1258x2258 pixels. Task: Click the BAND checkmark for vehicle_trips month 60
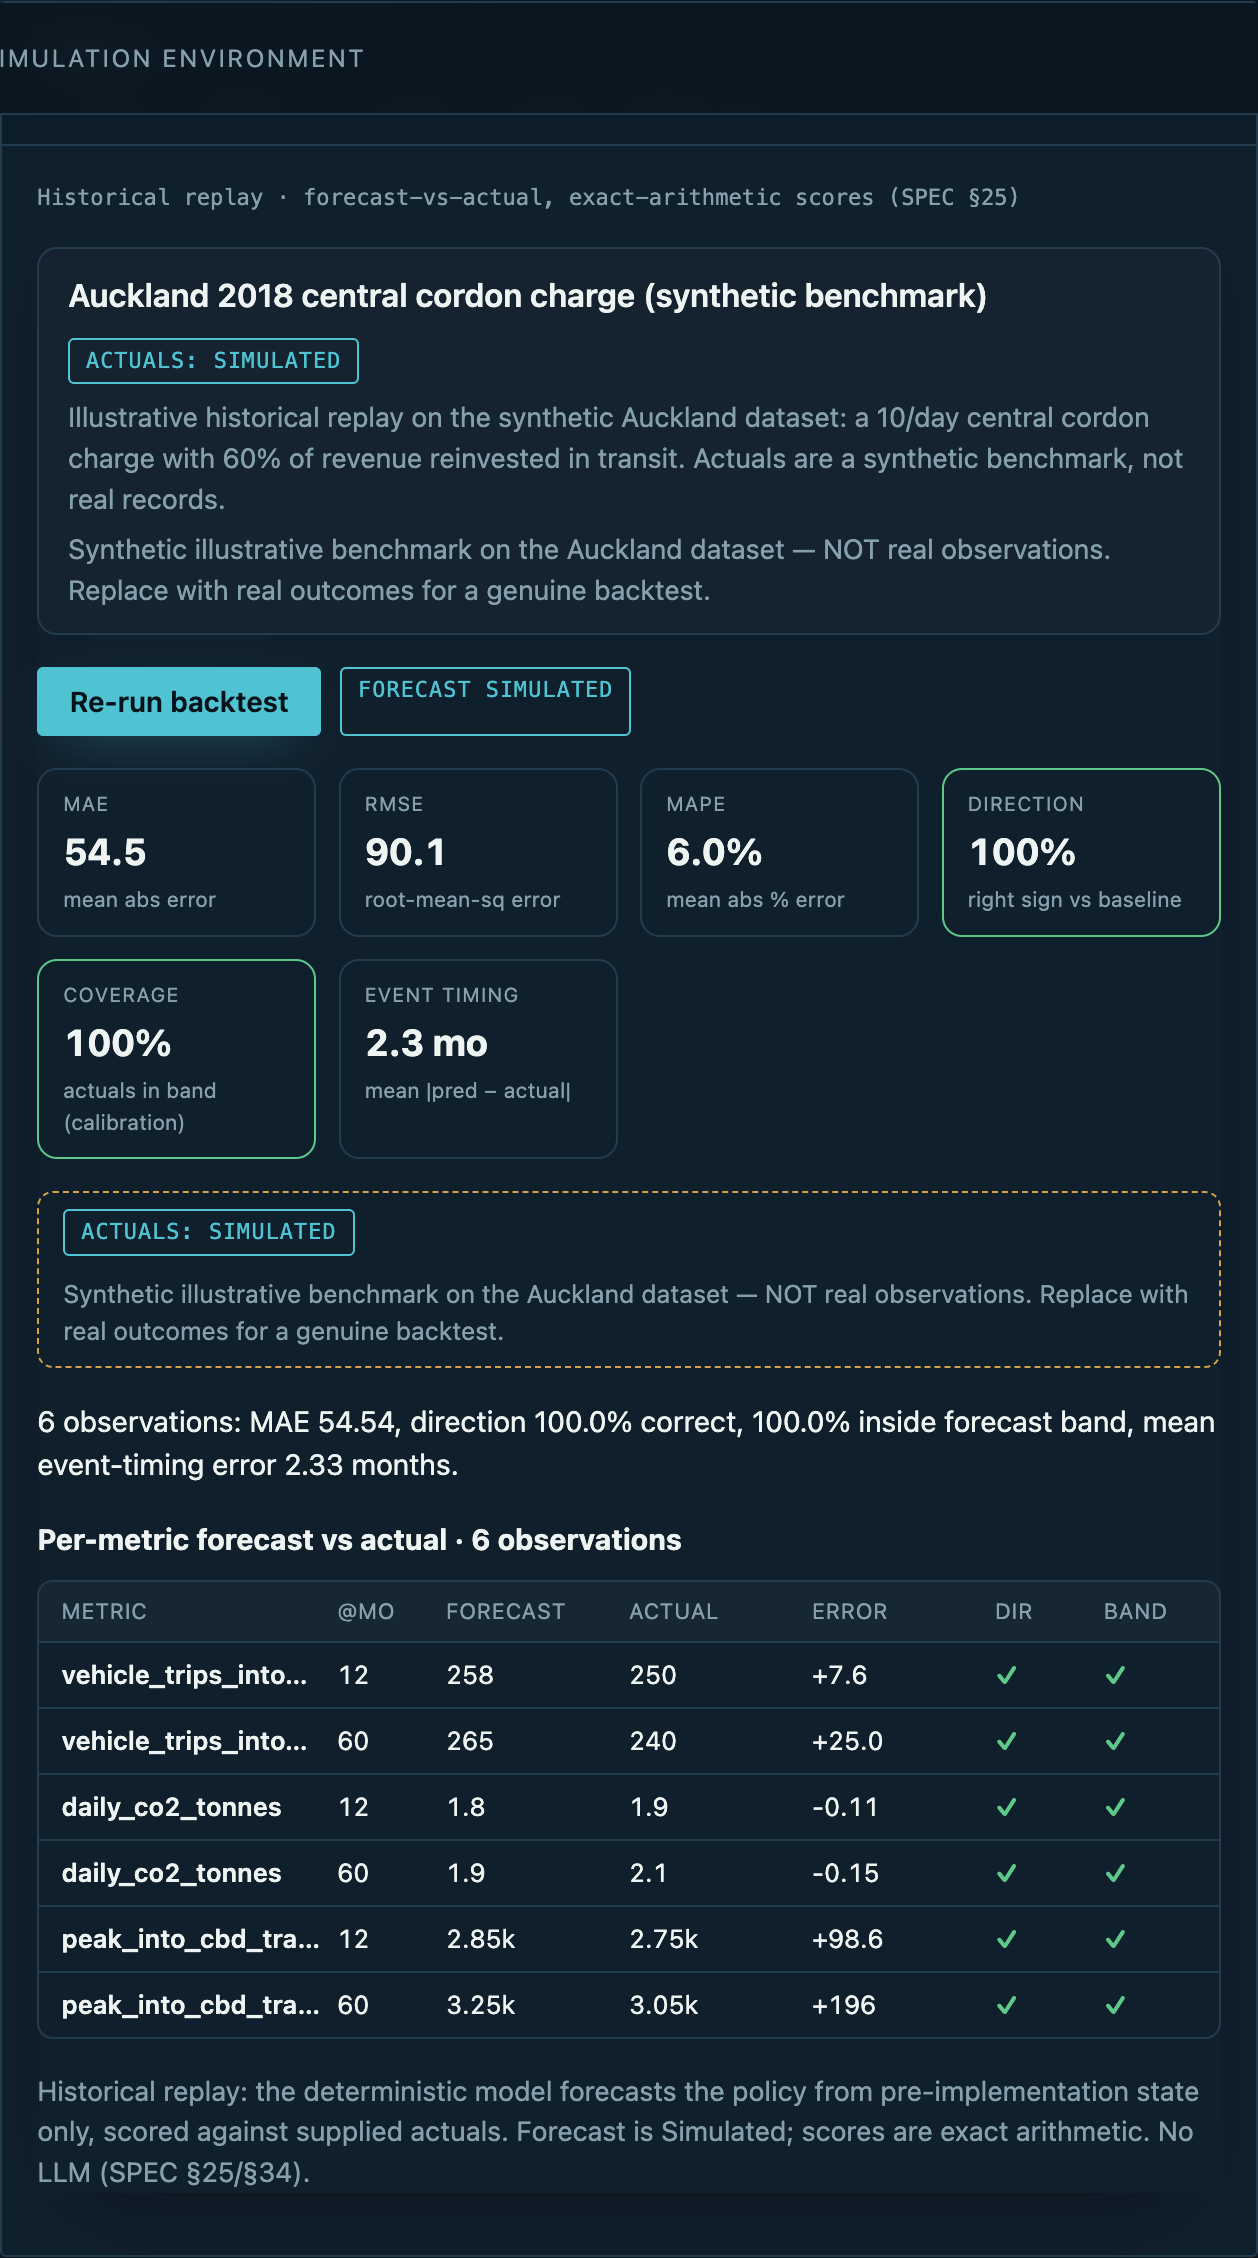tap(1116, 1741)
